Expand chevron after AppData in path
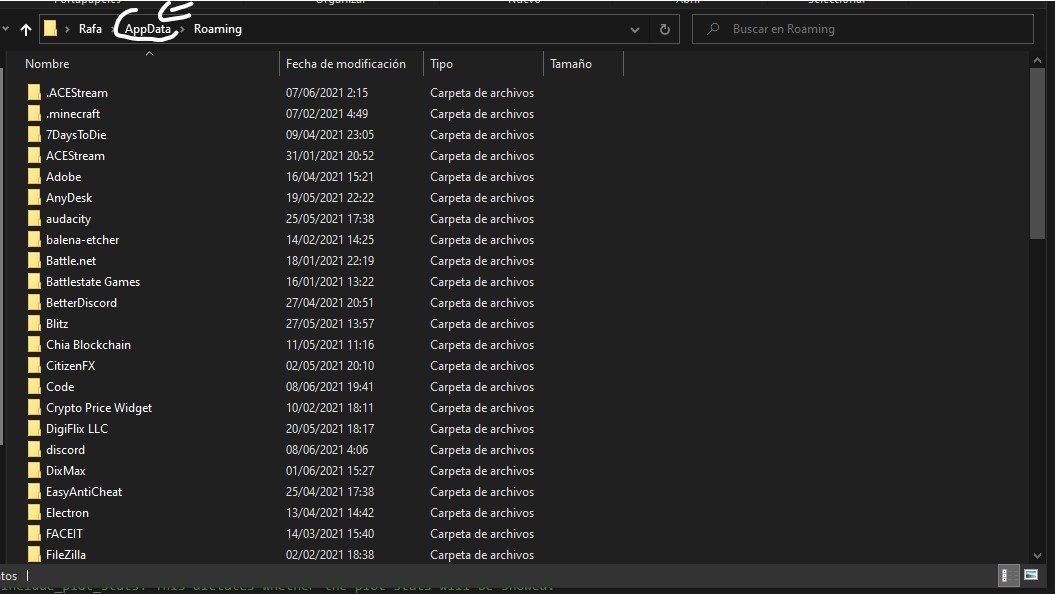The height and width of the screenshot is (594, 1055). coord(182,30)
